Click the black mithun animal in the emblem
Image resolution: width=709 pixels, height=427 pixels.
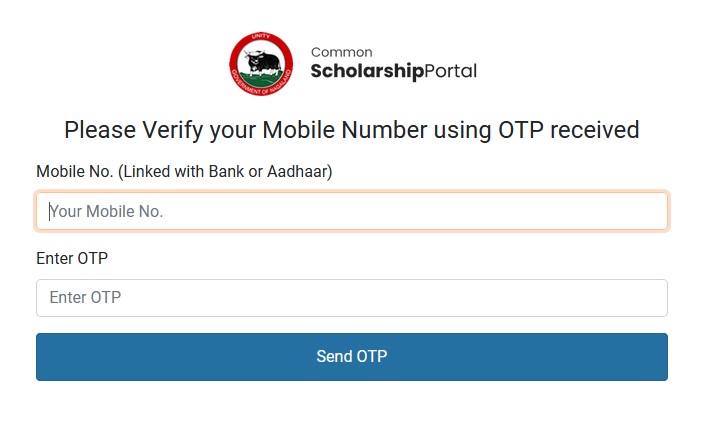[x=261, y=62]
